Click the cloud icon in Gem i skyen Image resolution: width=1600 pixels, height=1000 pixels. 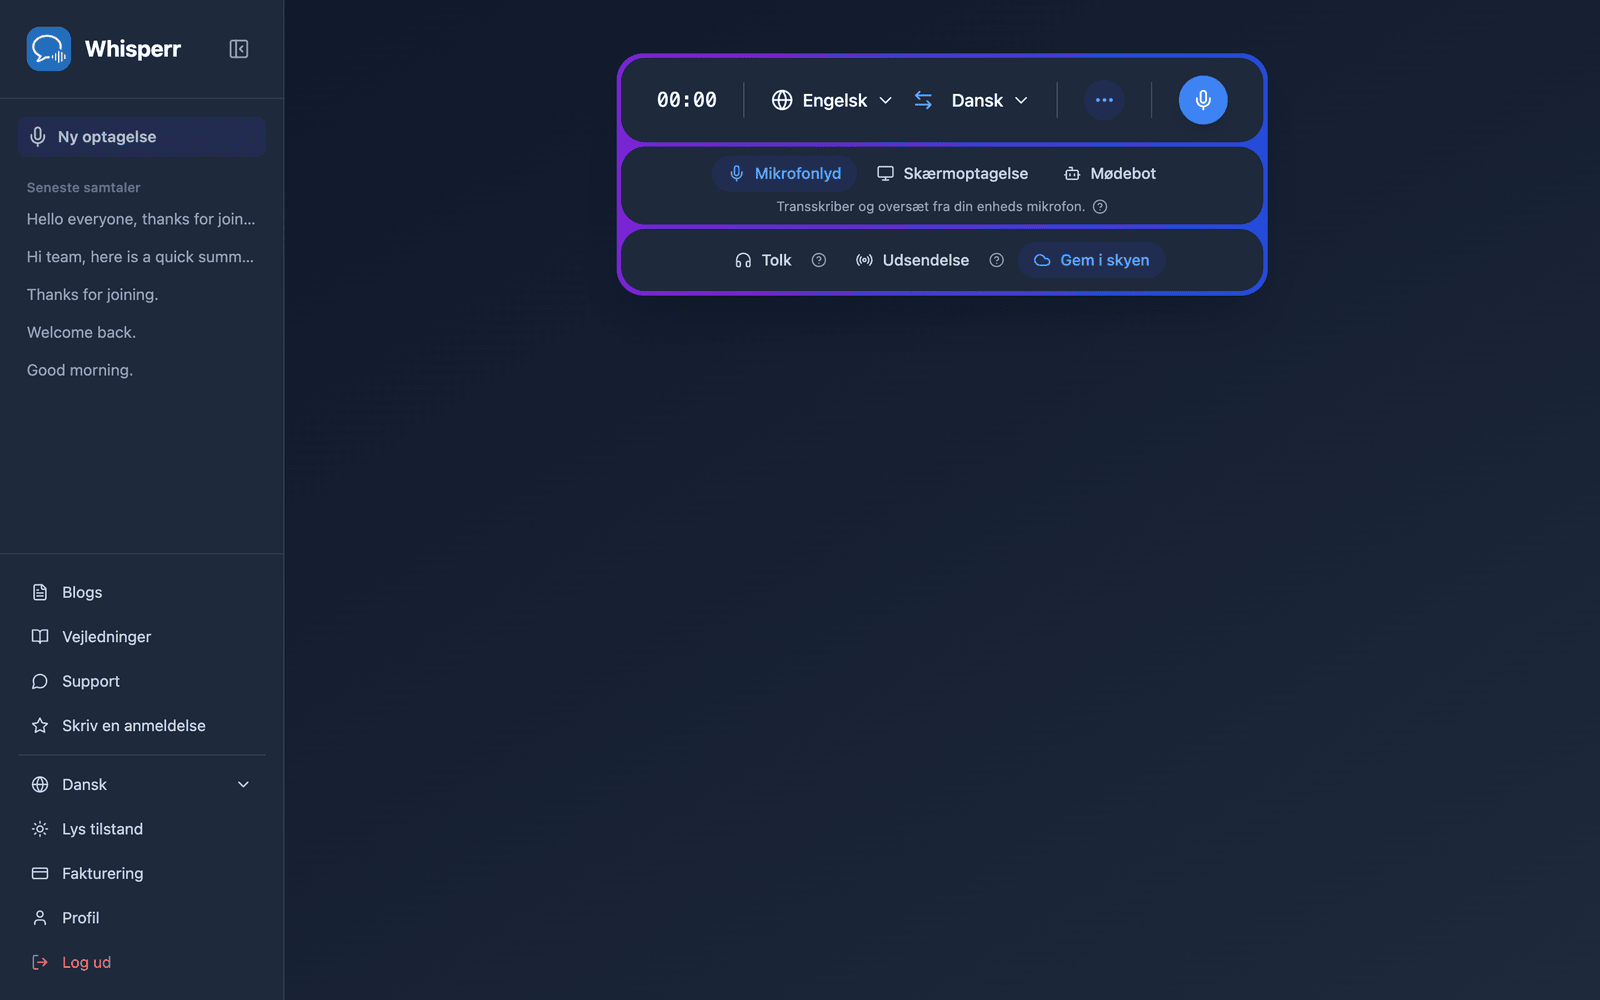coord(1042,260)
